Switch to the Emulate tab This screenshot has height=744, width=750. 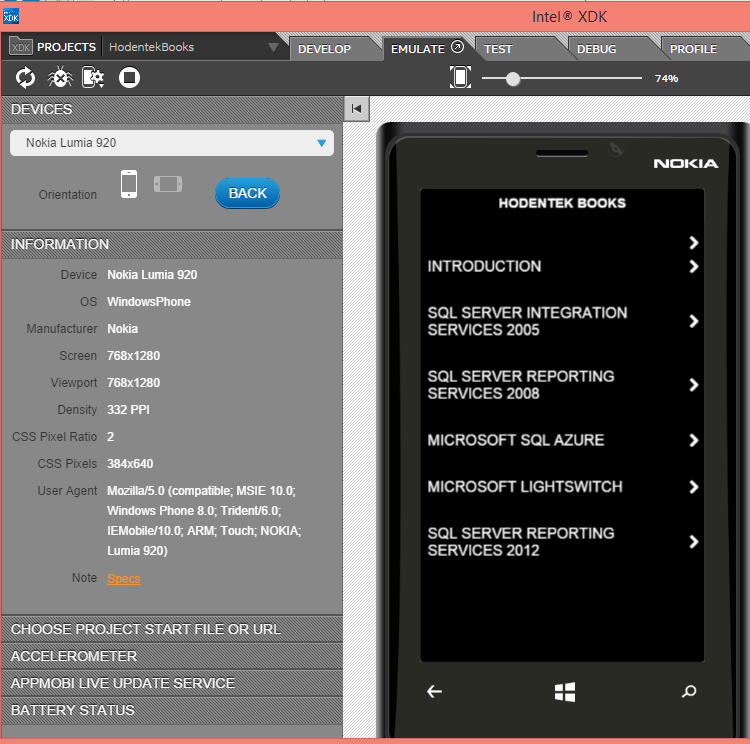(x=418, y=49)
